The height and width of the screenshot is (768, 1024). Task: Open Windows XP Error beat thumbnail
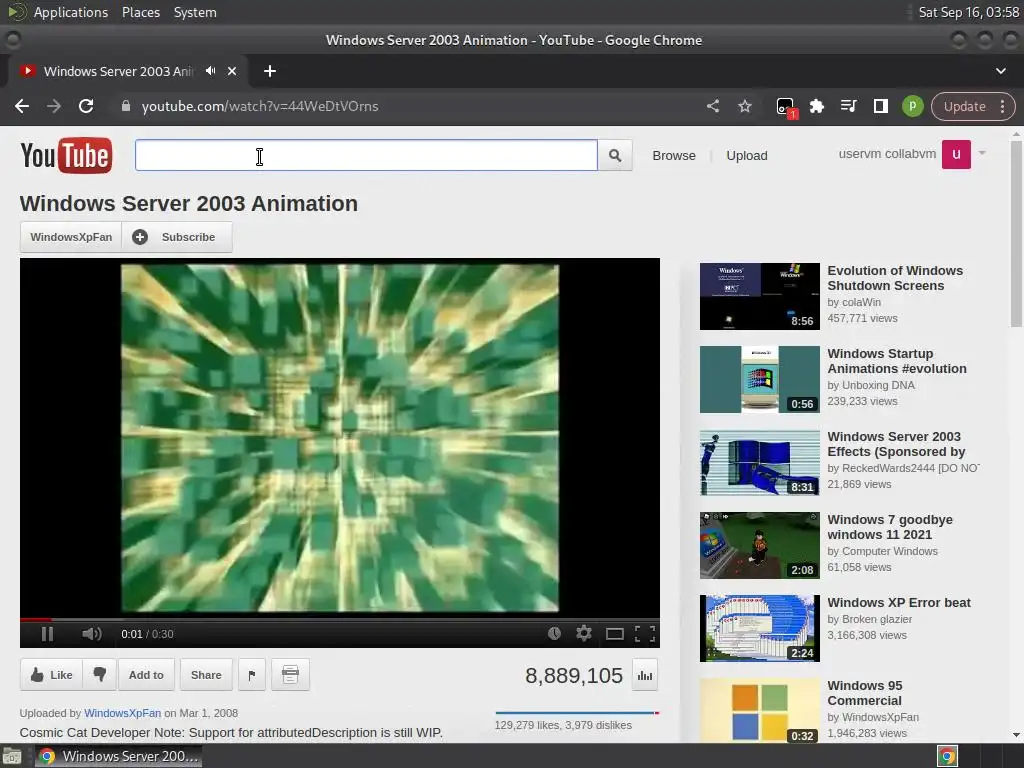click(x=760, y=628)
